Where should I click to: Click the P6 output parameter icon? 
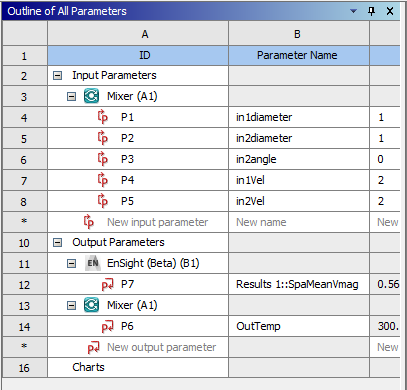click(107, 327)
